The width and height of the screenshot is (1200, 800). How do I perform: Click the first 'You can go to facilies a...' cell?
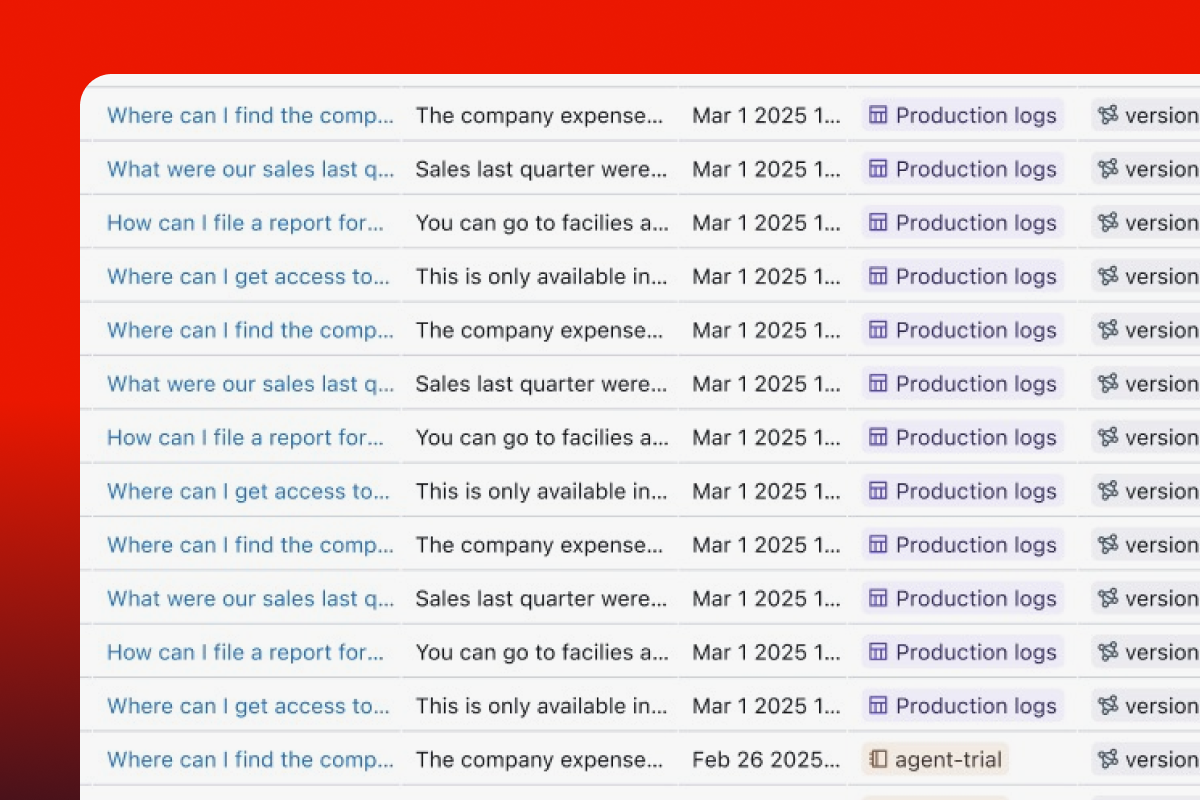[x=542, y=223]
